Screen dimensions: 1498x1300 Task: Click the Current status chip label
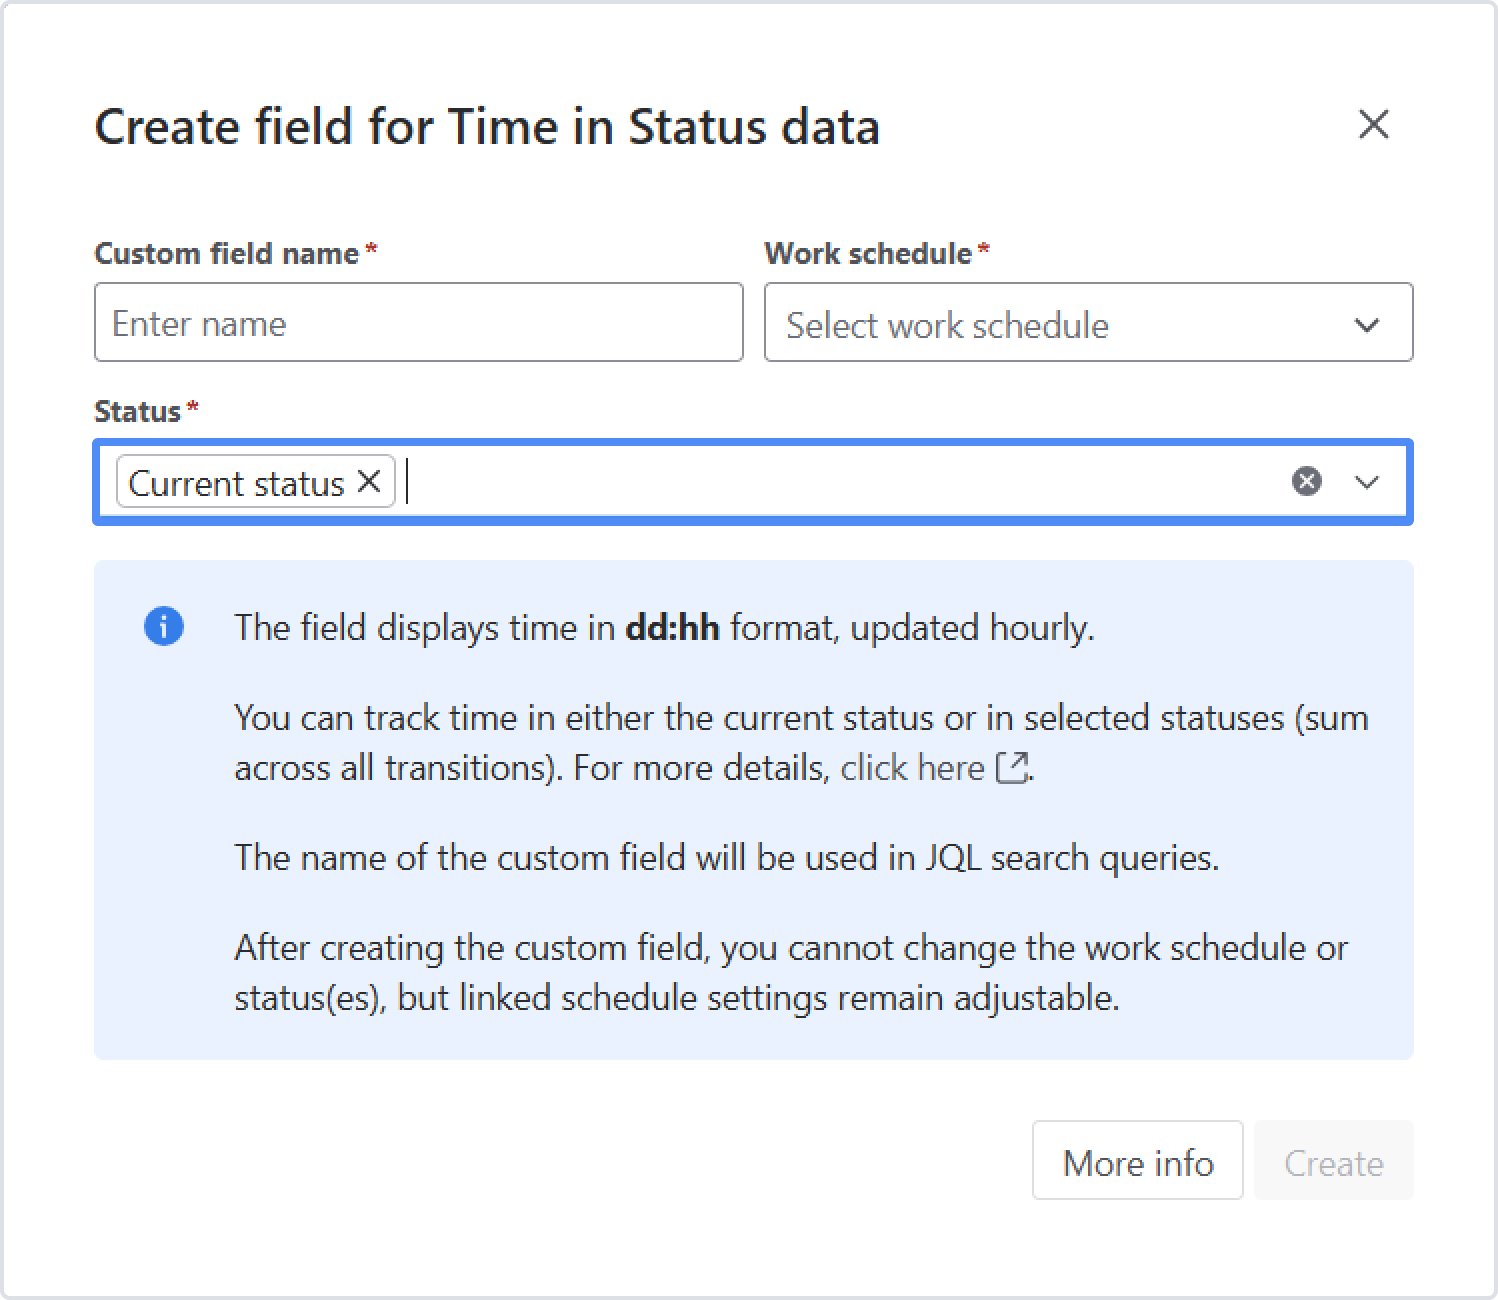(x=237, y=483)
